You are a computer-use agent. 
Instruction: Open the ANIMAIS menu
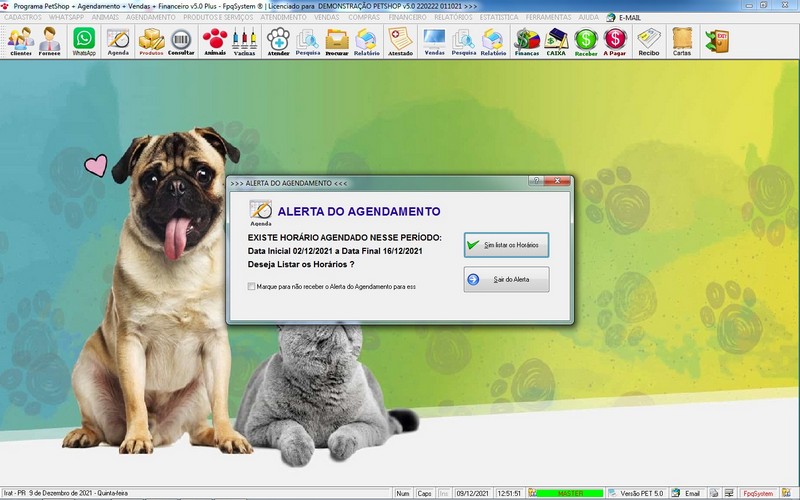click(x=105, y=17)
